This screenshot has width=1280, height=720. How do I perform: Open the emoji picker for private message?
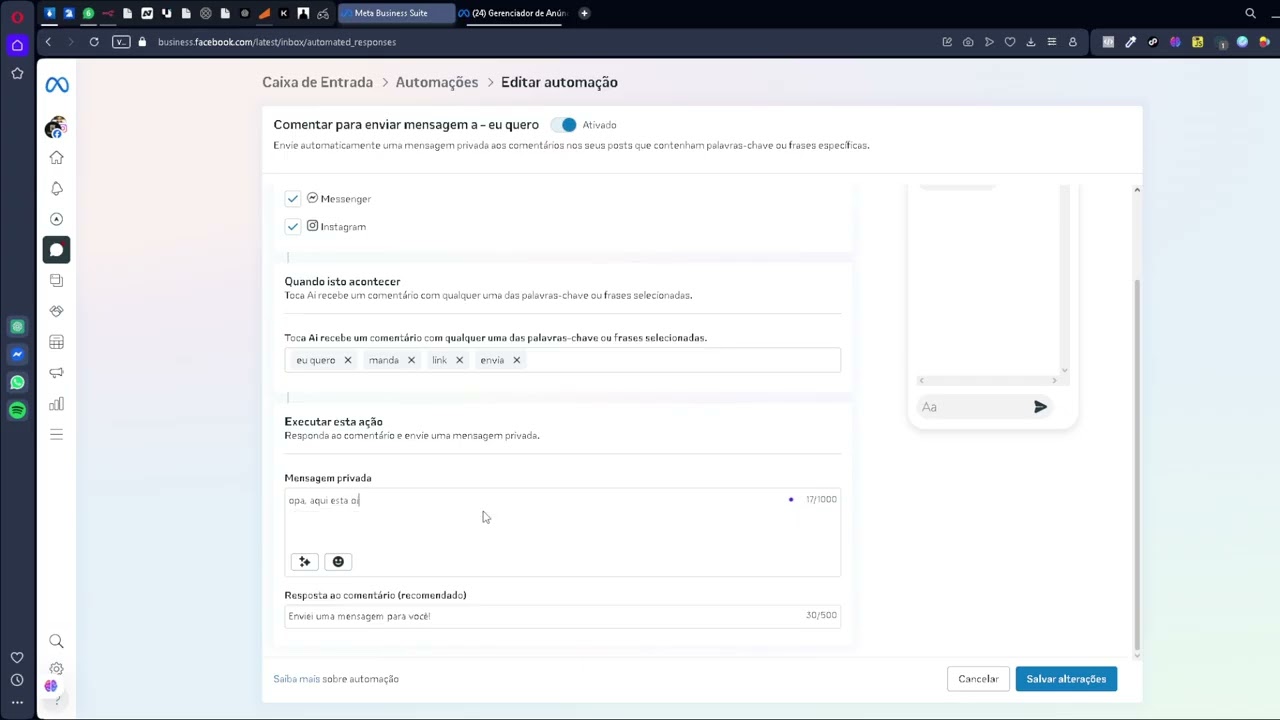(x=338, y=562)
